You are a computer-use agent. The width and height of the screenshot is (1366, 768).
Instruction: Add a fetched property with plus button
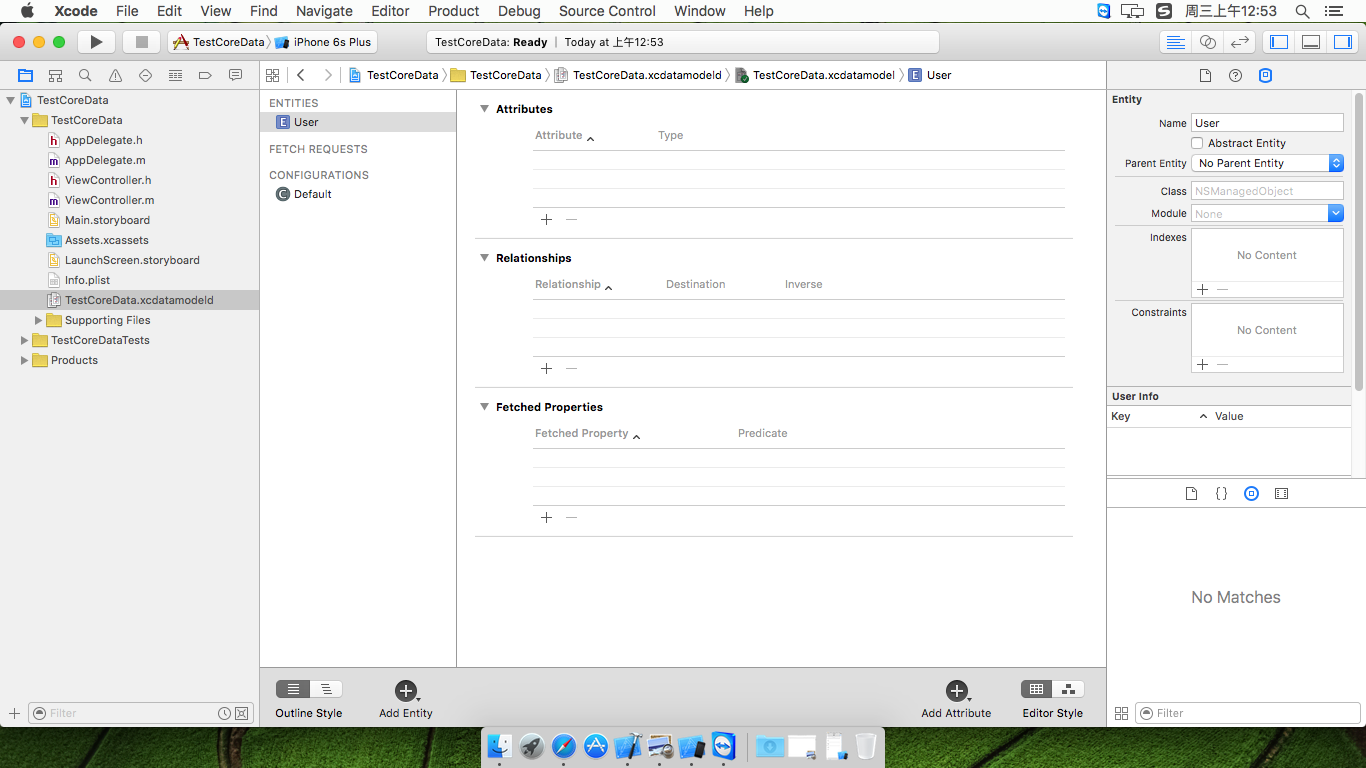pyautogui.click(x=546, y=517)
